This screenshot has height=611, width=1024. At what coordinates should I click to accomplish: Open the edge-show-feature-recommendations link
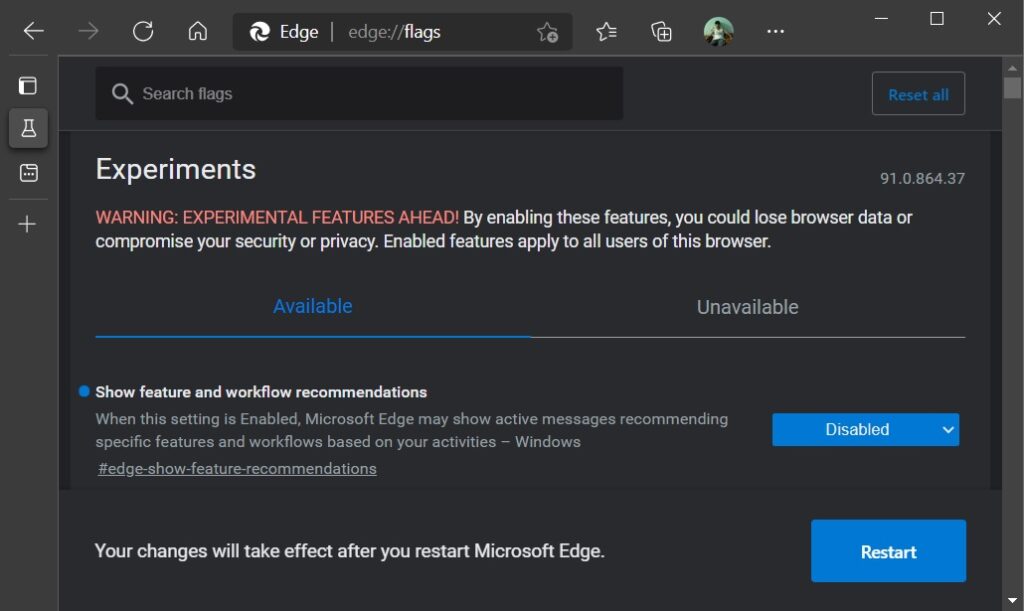(236, 468)
